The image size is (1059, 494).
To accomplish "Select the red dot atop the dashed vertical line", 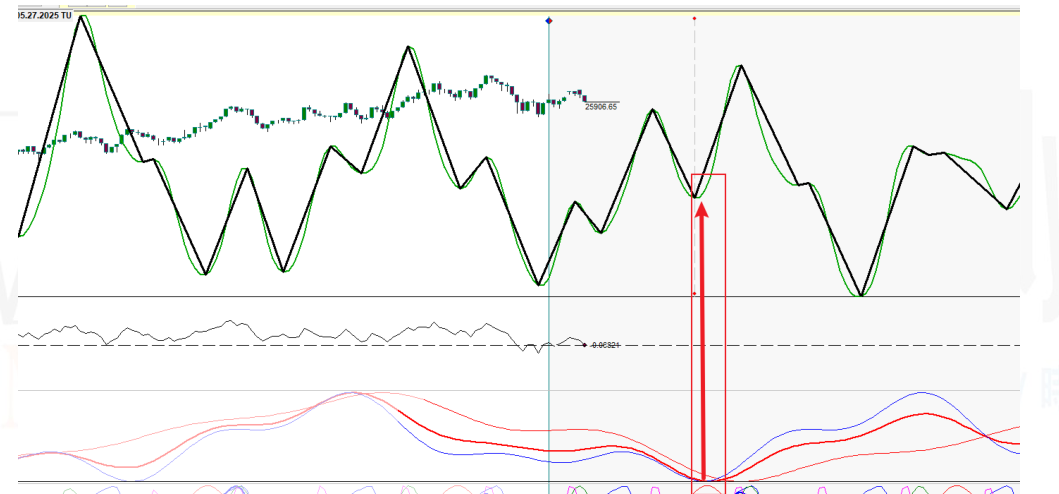I will (x=694, y=18).
